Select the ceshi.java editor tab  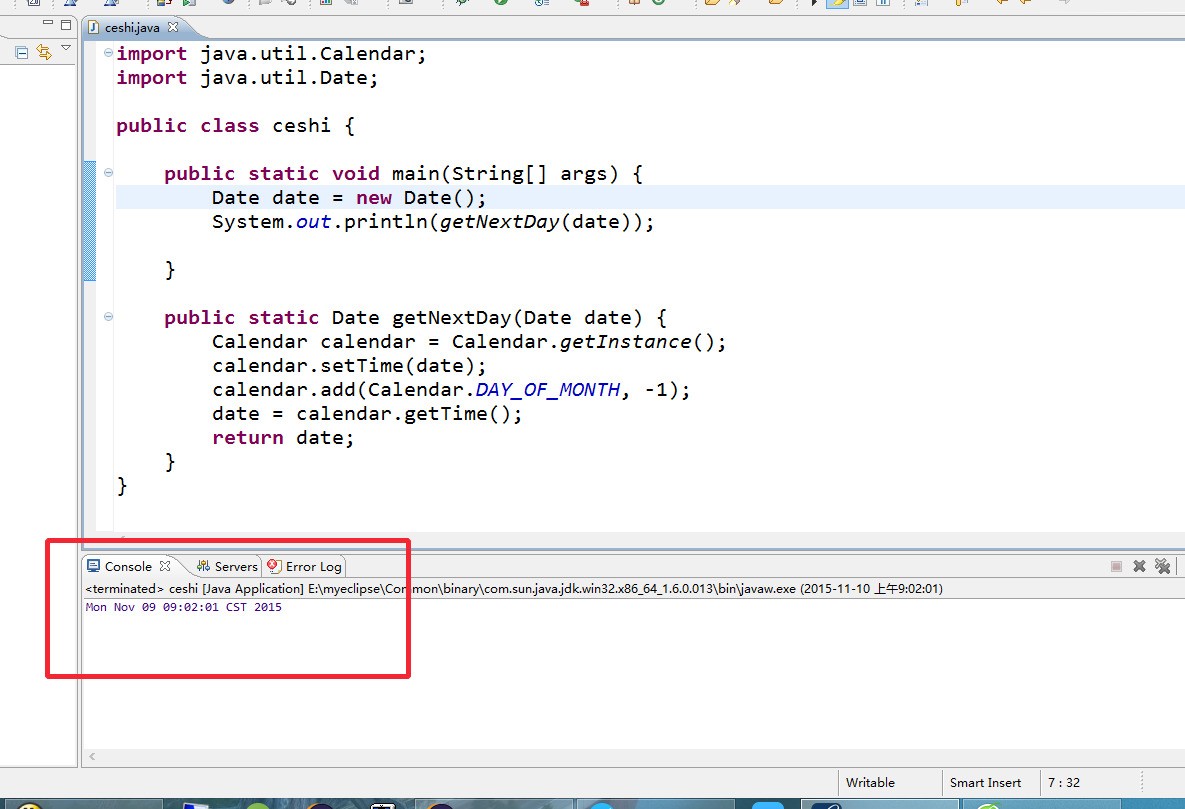131,27
